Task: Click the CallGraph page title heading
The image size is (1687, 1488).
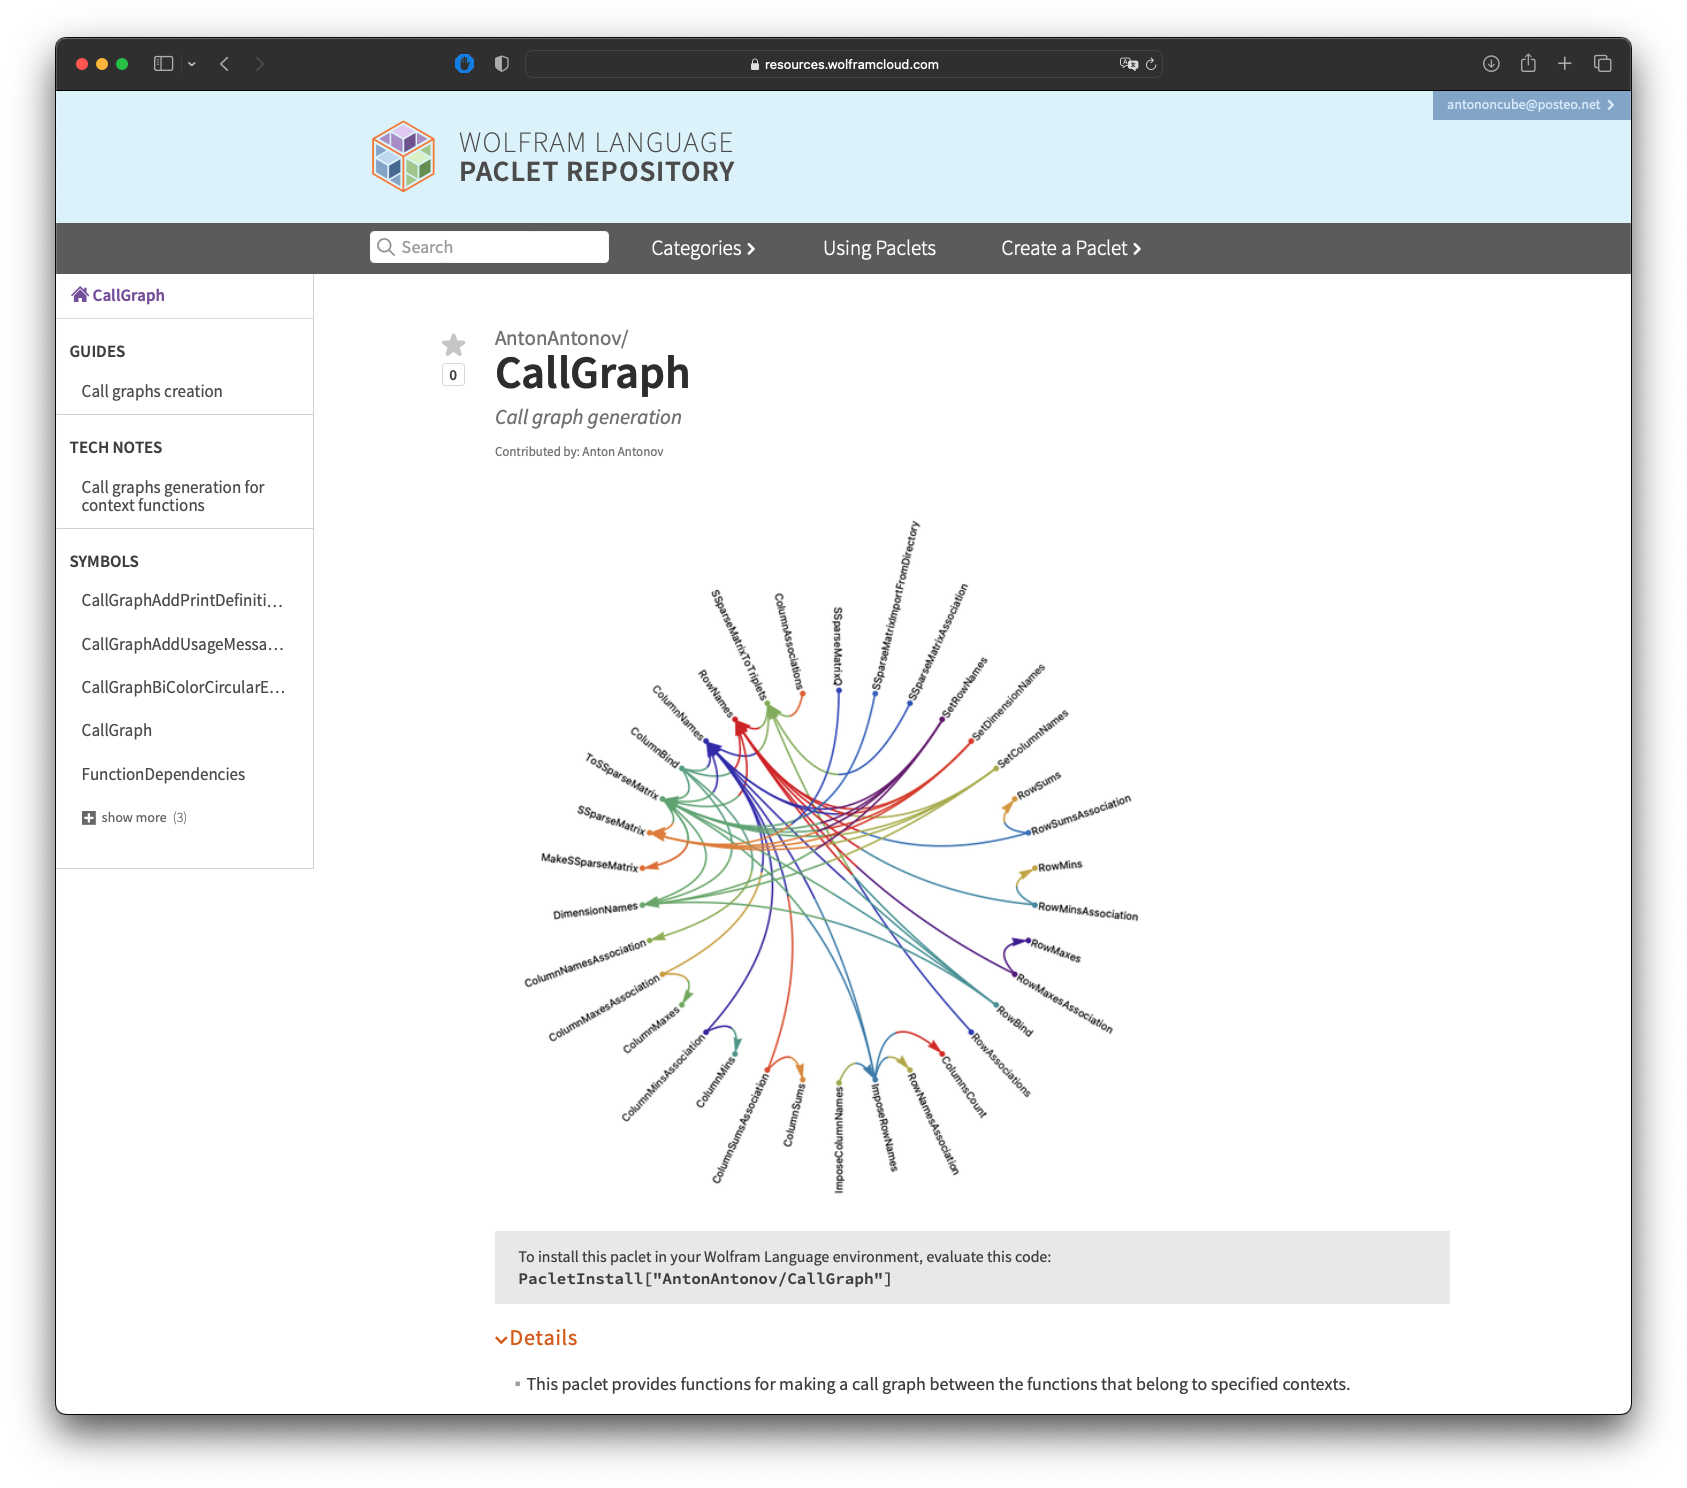Action: [x=592, y=373]
